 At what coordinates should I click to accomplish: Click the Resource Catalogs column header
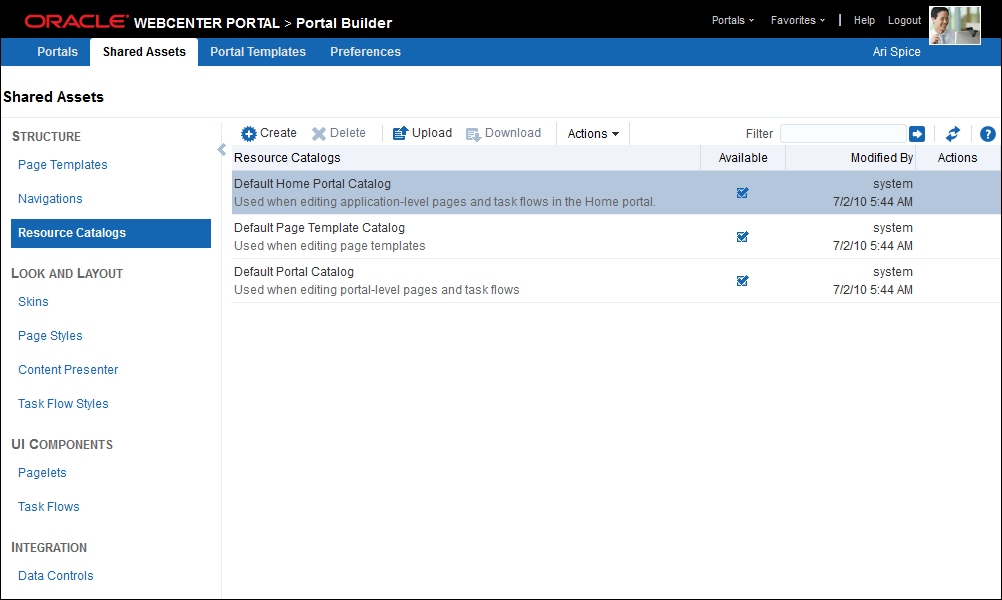[x=466, y=158]
